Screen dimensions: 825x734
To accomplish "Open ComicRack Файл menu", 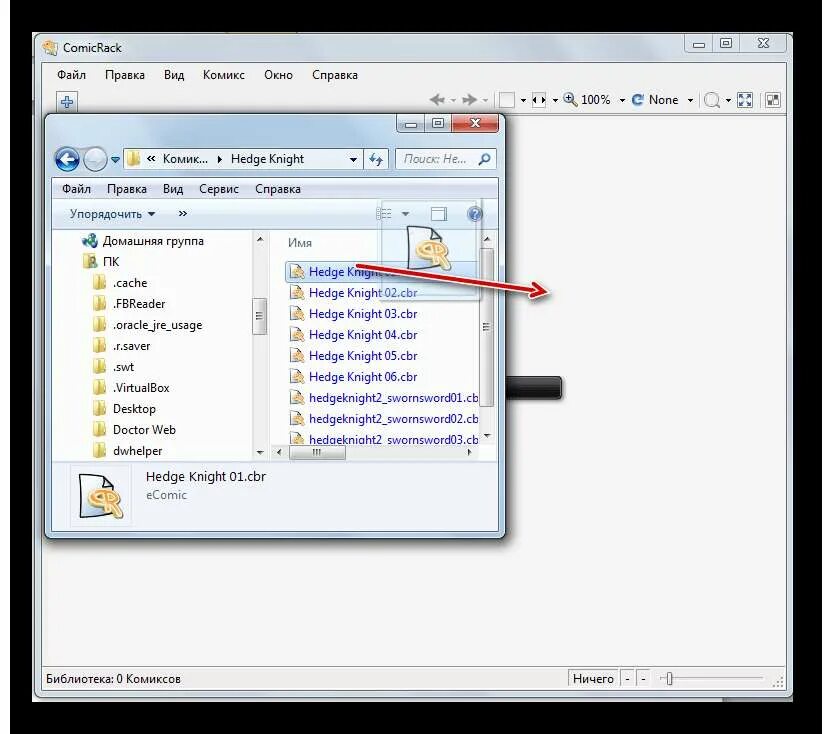I will [72, 75].
